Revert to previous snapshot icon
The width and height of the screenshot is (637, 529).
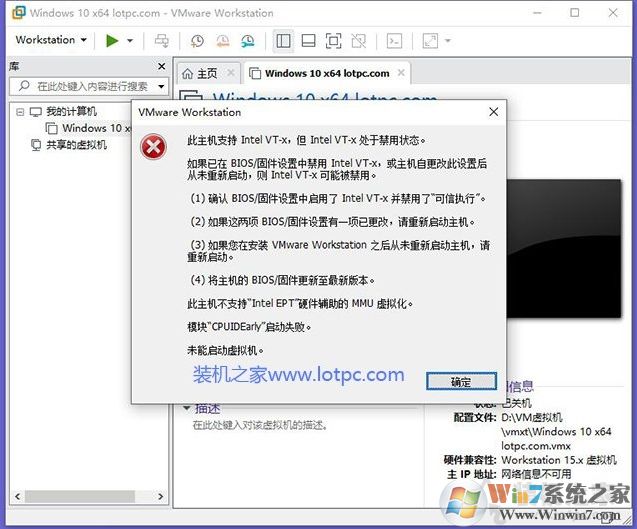click(x=222, y=41)
